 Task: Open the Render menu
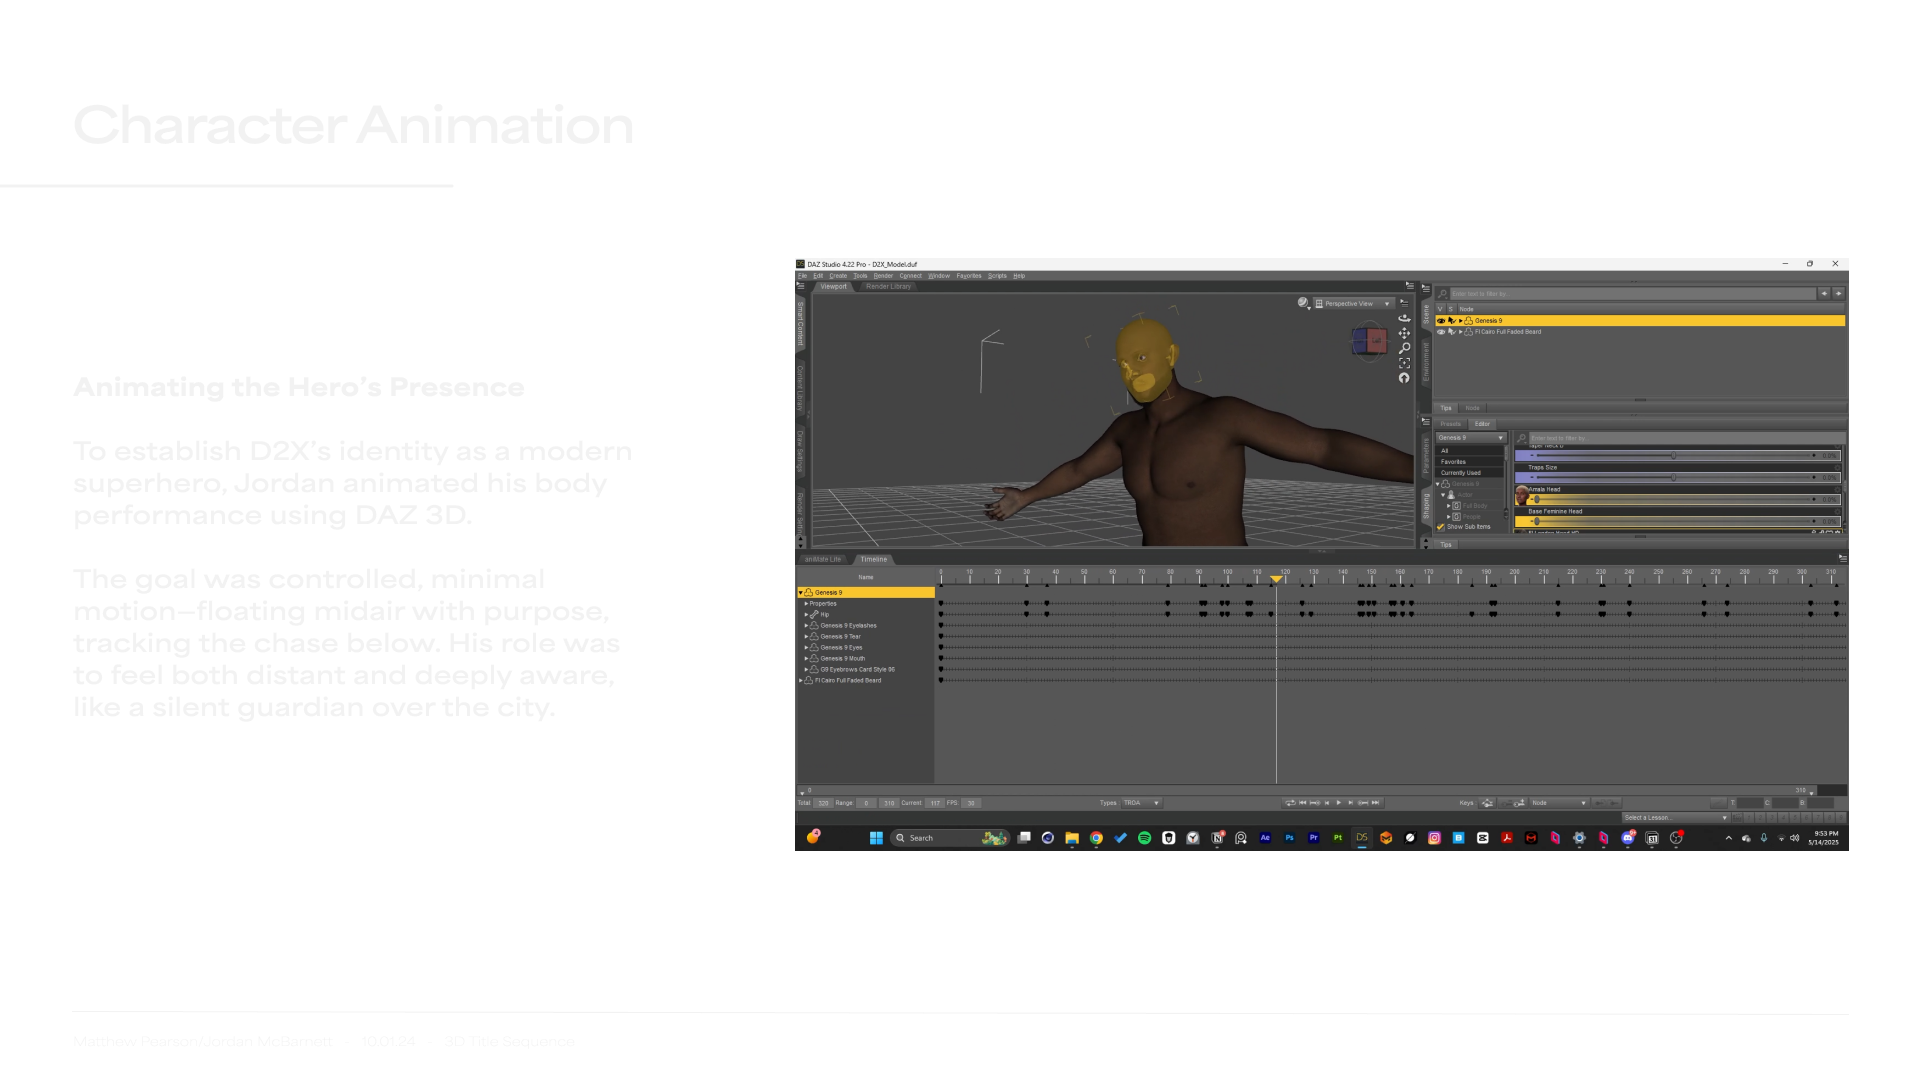tap(882, 276)
